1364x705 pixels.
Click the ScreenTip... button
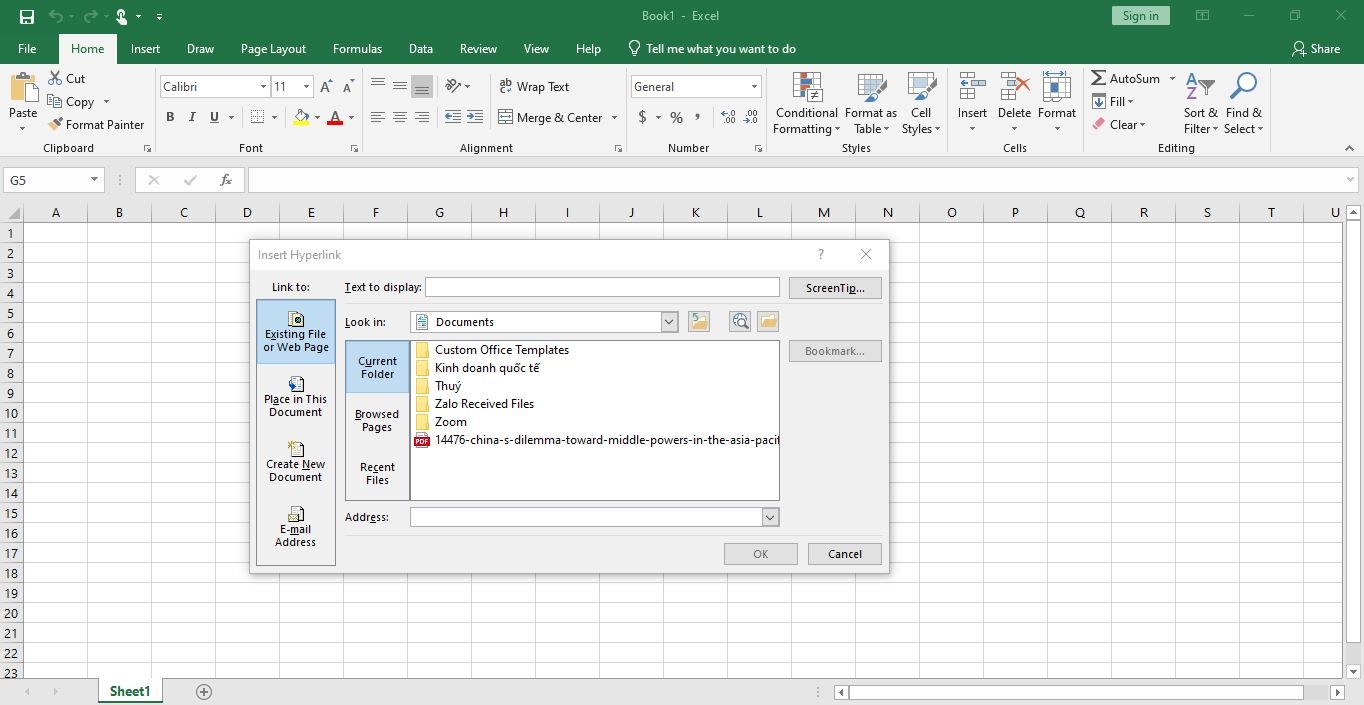pos(835,288)
